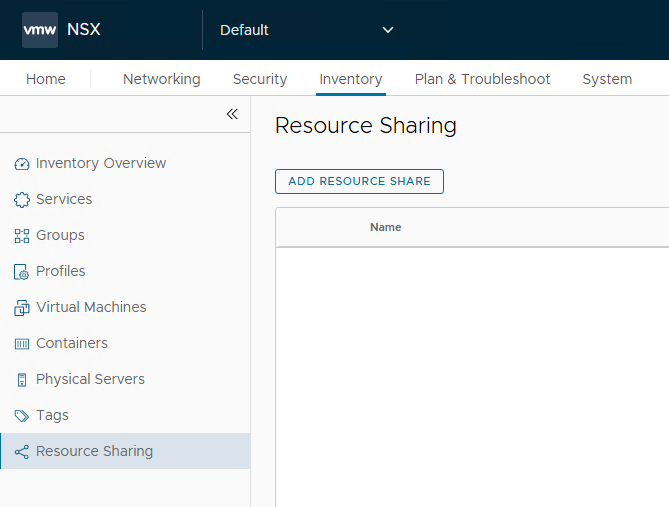Click the Virtual Machines icon
The height and width of the screenshot is (507, 669).
pos(22,308)
